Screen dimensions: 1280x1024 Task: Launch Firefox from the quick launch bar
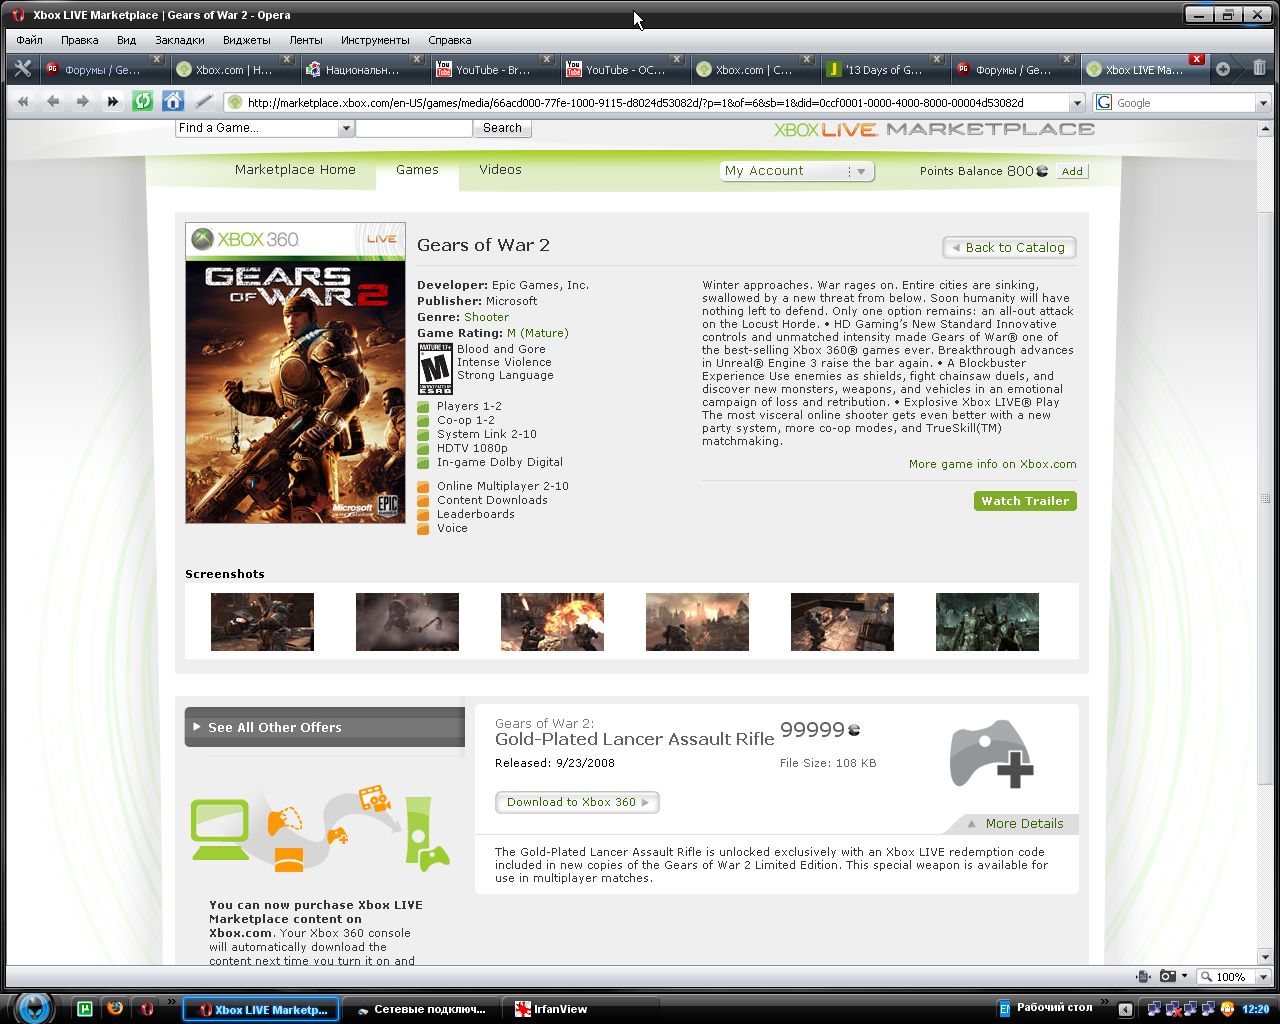pyautogui.click(x=115, y=1009)
